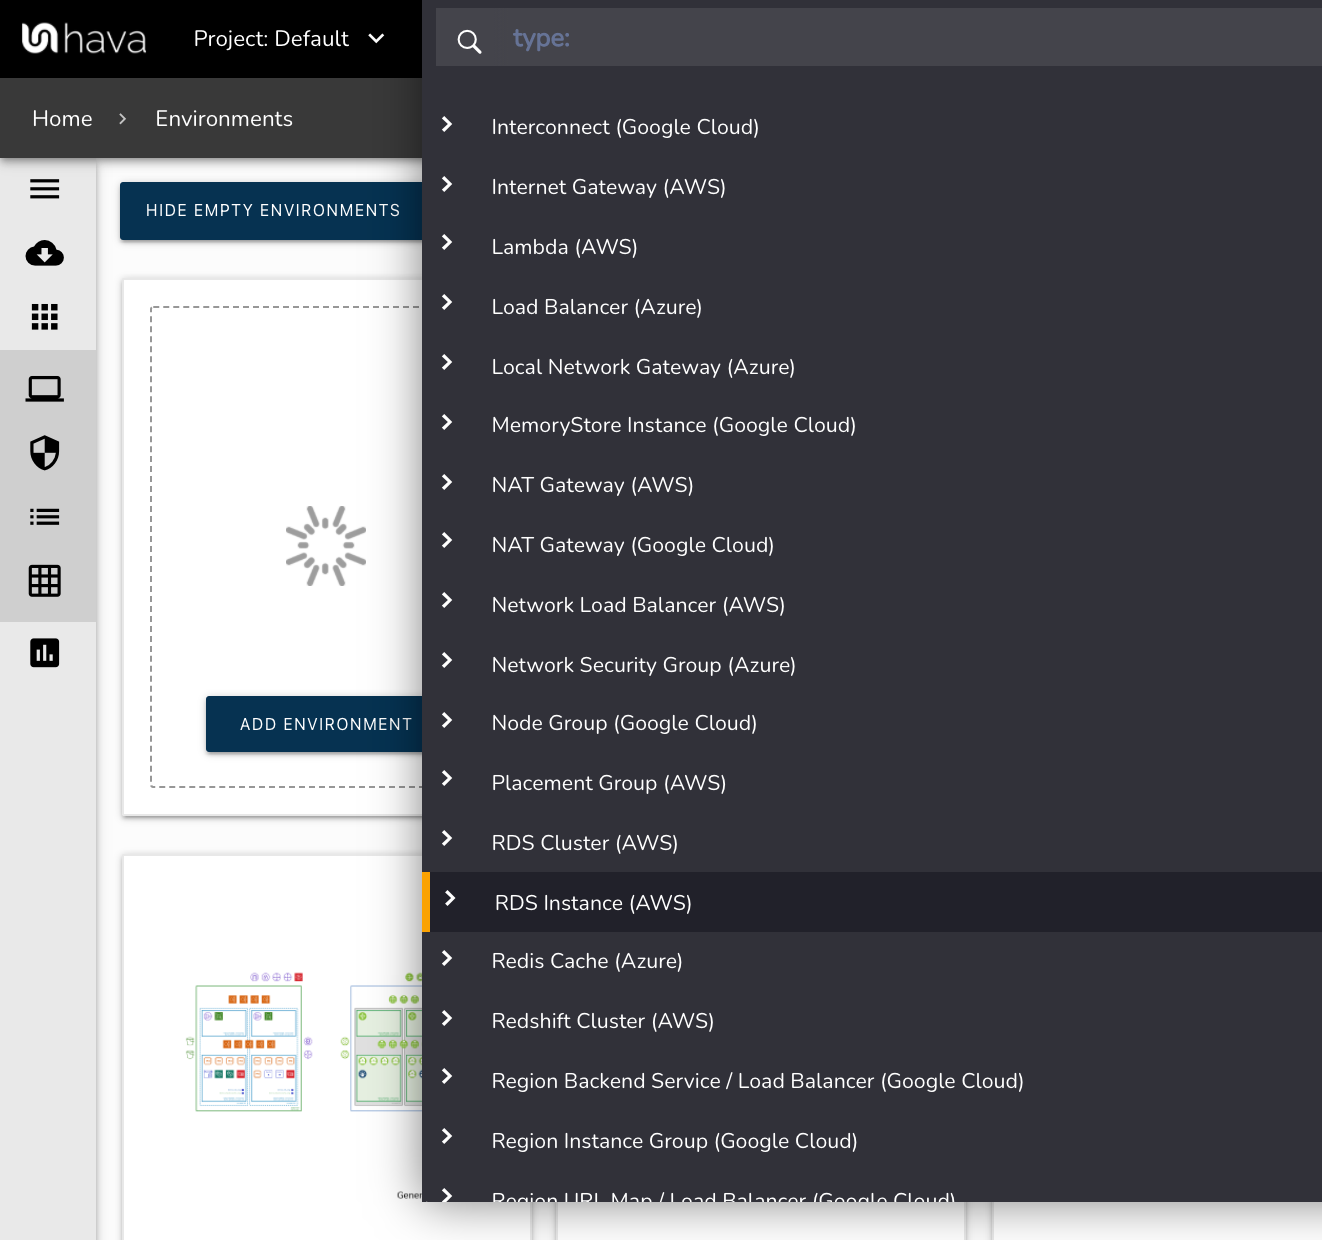Open the bar chart reports icon
This screenshot has width=1322, height=1240.
click(44, 653)
